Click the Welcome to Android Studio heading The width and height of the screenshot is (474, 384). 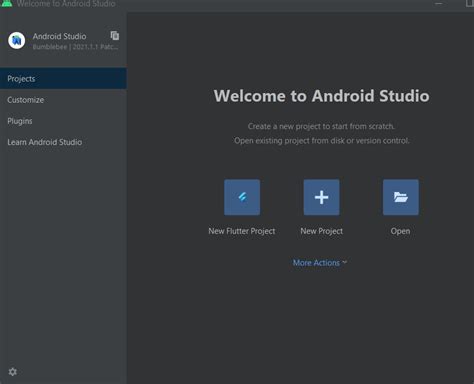coord(321,96)
